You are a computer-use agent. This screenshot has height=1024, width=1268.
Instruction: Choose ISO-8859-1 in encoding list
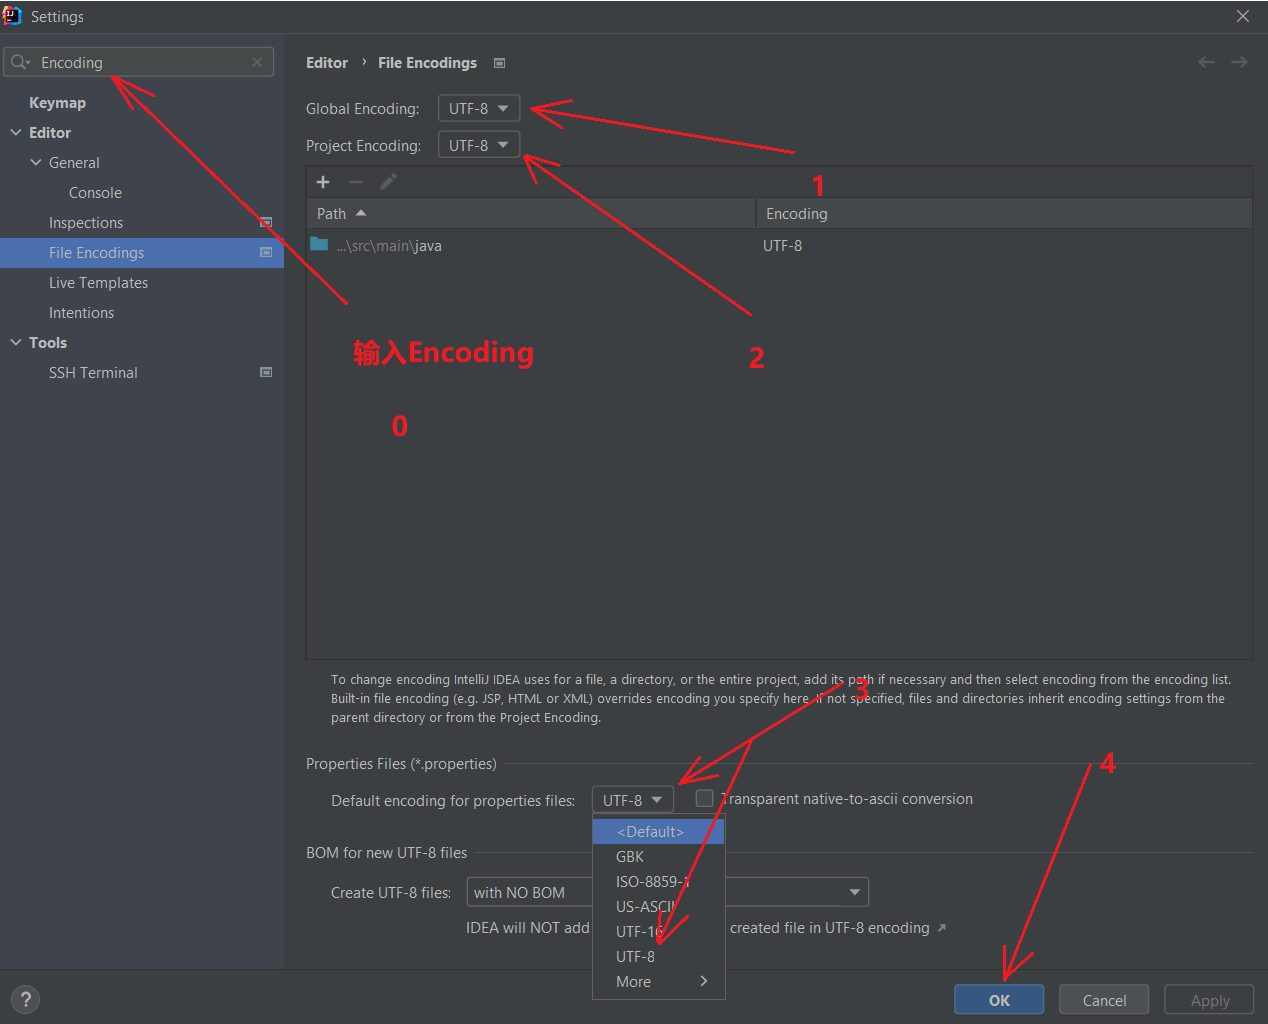point(658,881)
